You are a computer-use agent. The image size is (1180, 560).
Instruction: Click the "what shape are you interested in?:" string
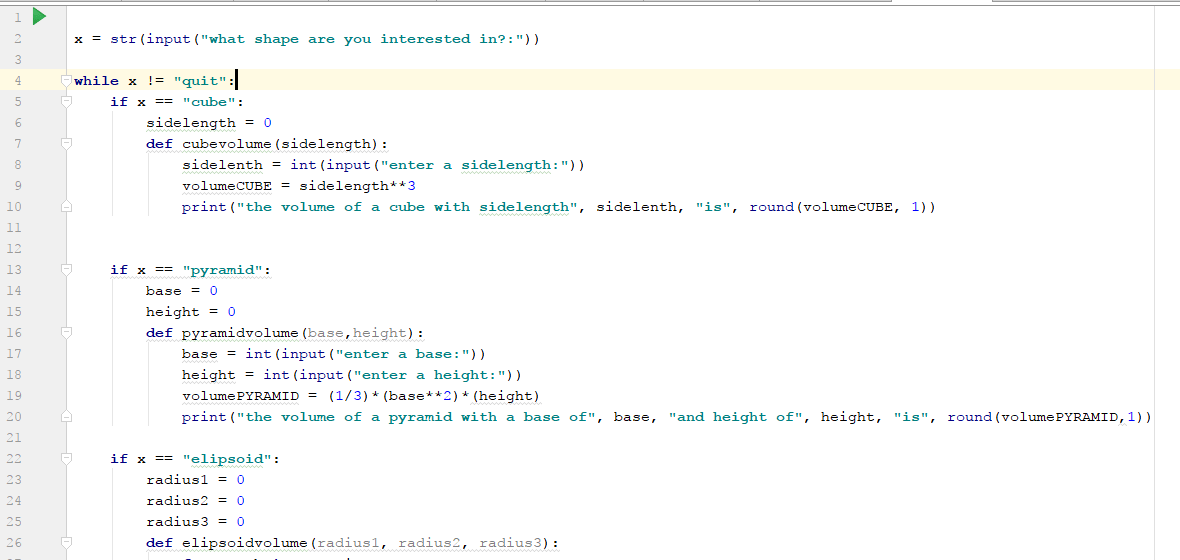point(361,39)
